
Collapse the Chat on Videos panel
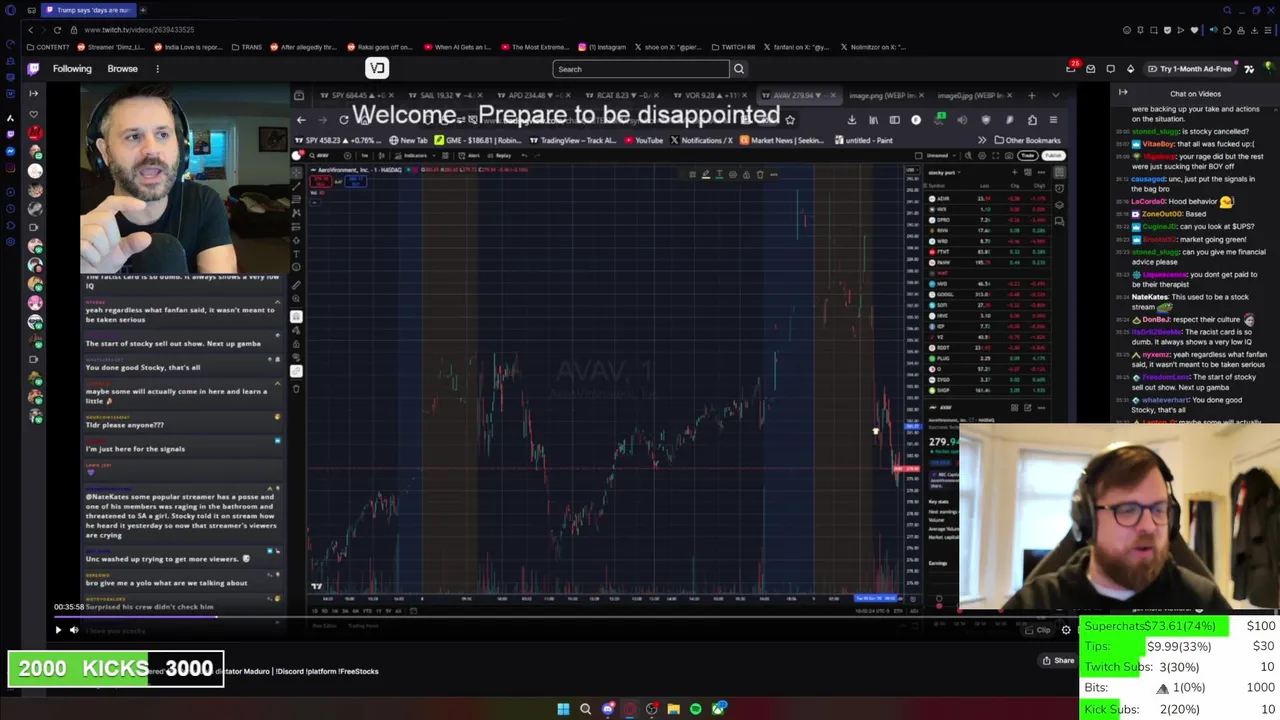[1123, 93]
